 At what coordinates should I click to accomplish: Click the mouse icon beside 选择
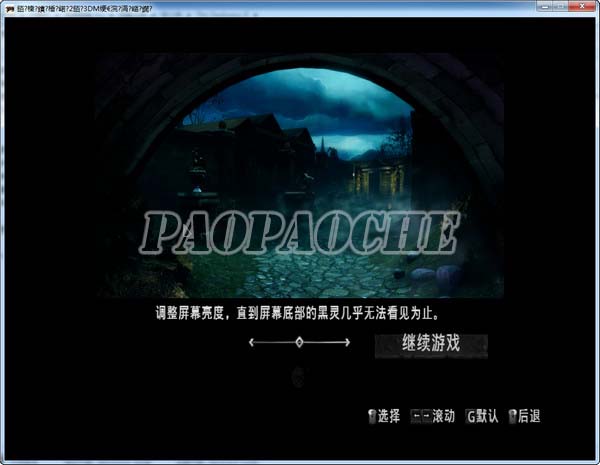[372, 416]
